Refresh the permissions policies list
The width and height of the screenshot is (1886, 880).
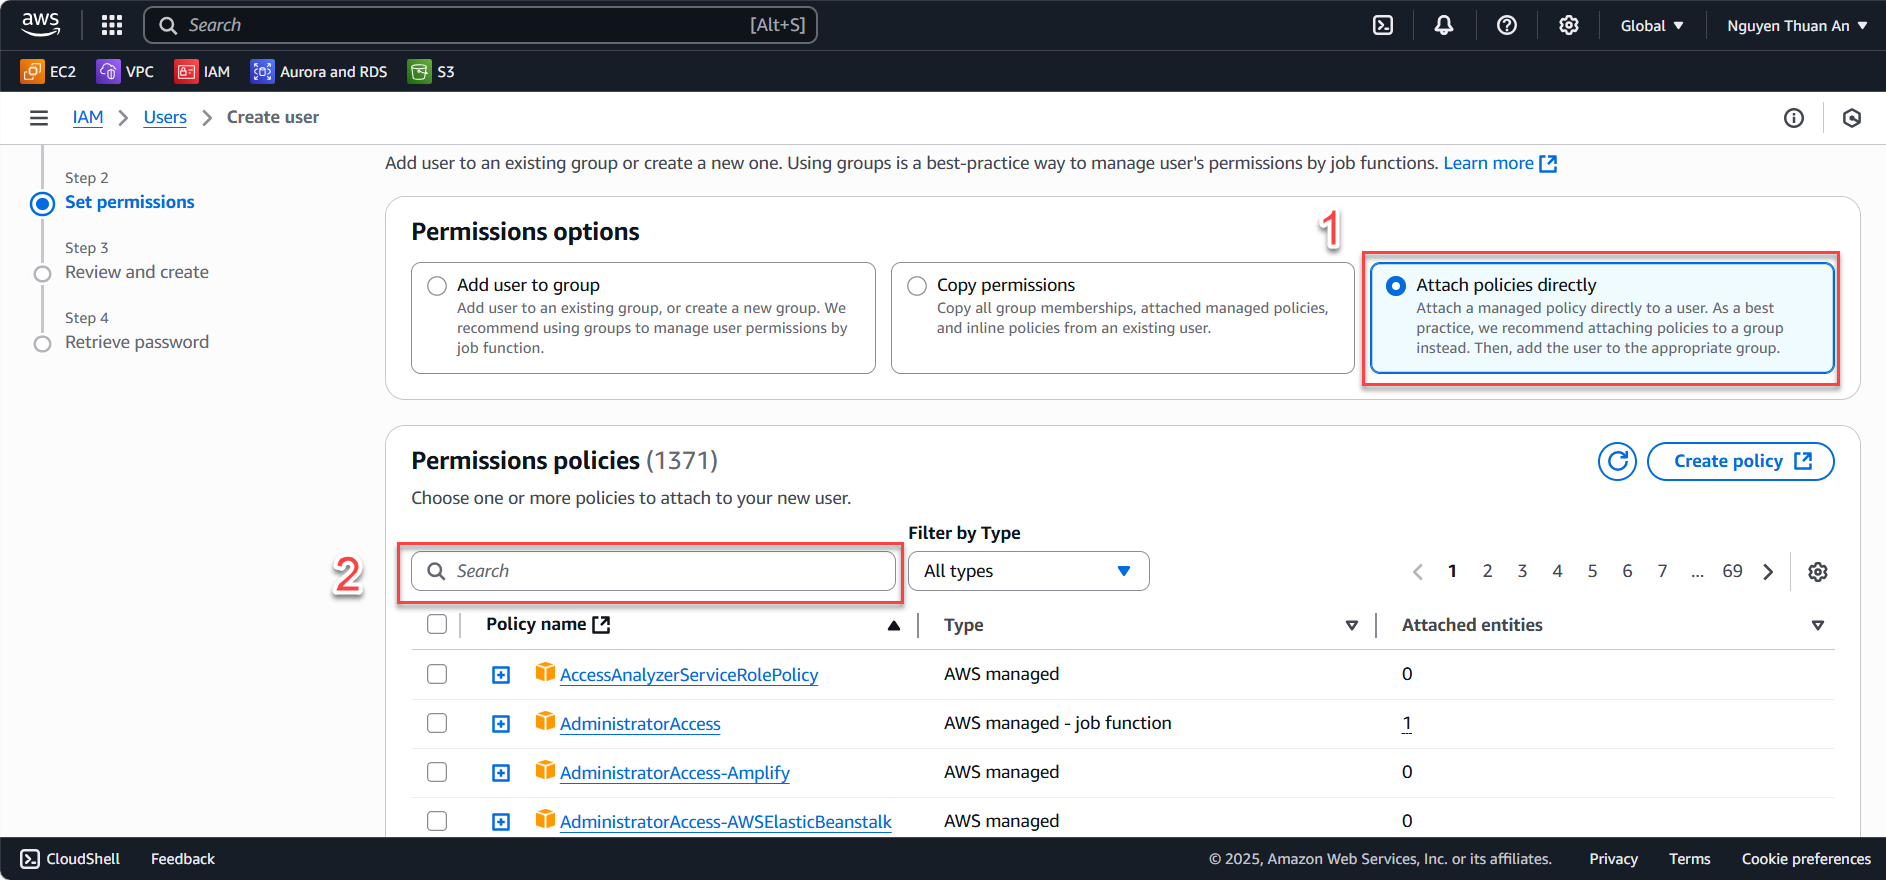pos(1617,461)
